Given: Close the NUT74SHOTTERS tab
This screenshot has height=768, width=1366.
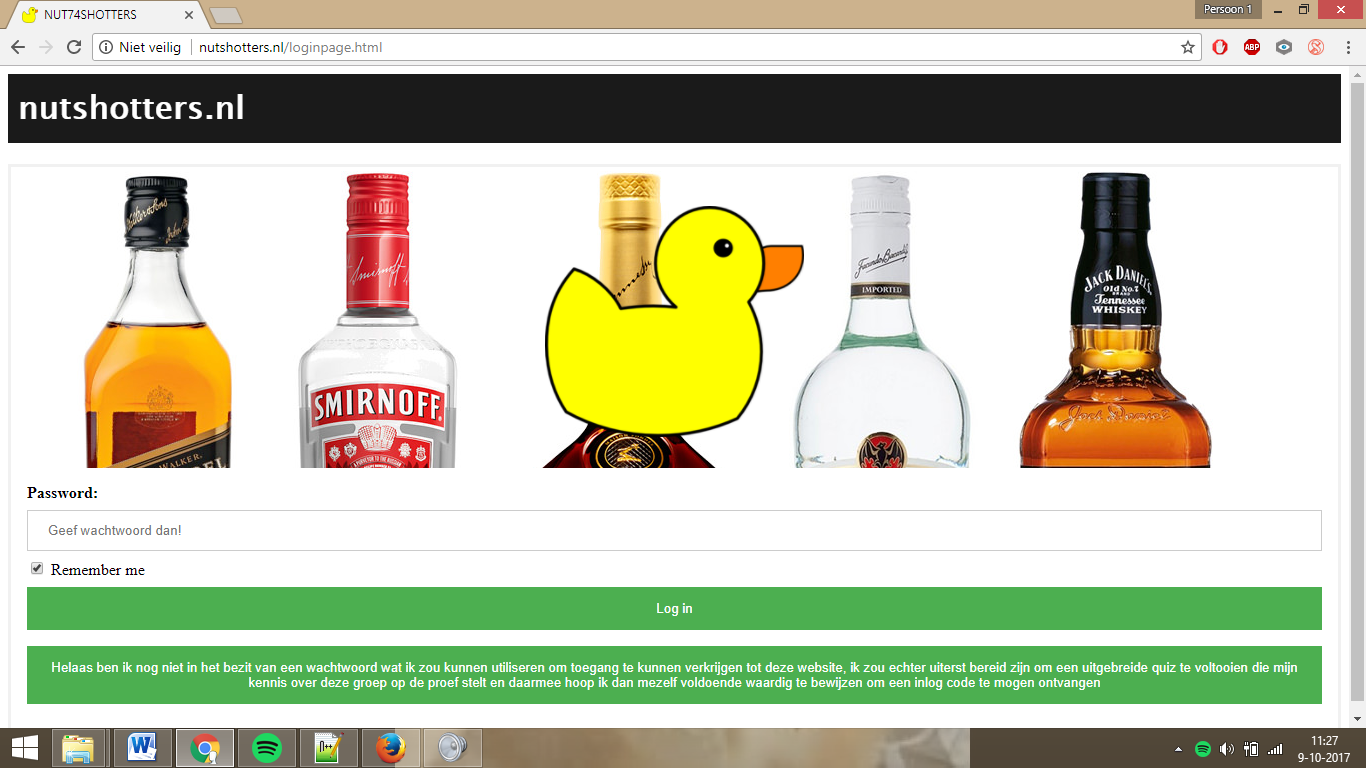Looking at the screenshot, I should [189, 15].
